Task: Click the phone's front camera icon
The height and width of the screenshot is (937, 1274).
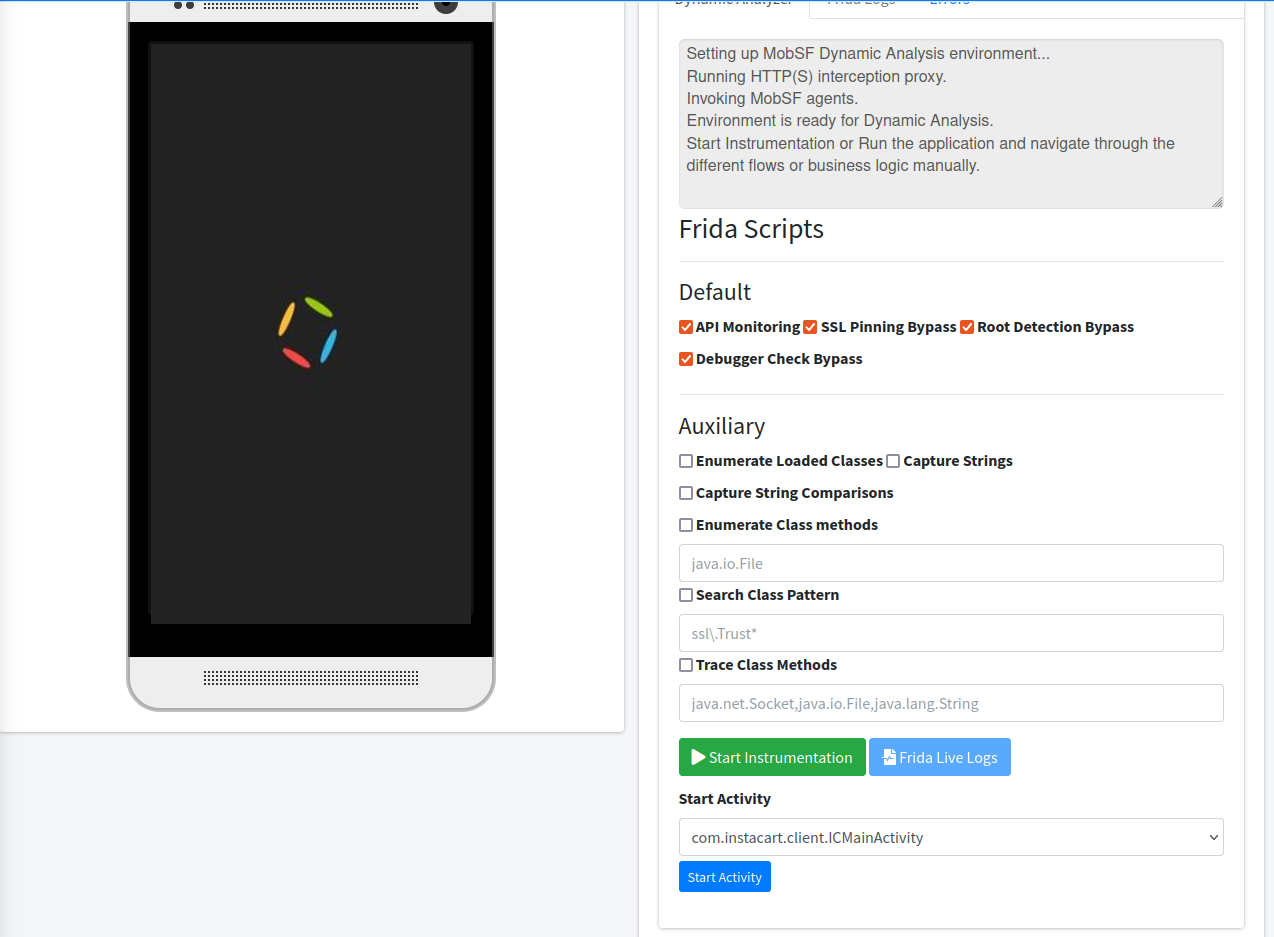Action: point(446,4)
